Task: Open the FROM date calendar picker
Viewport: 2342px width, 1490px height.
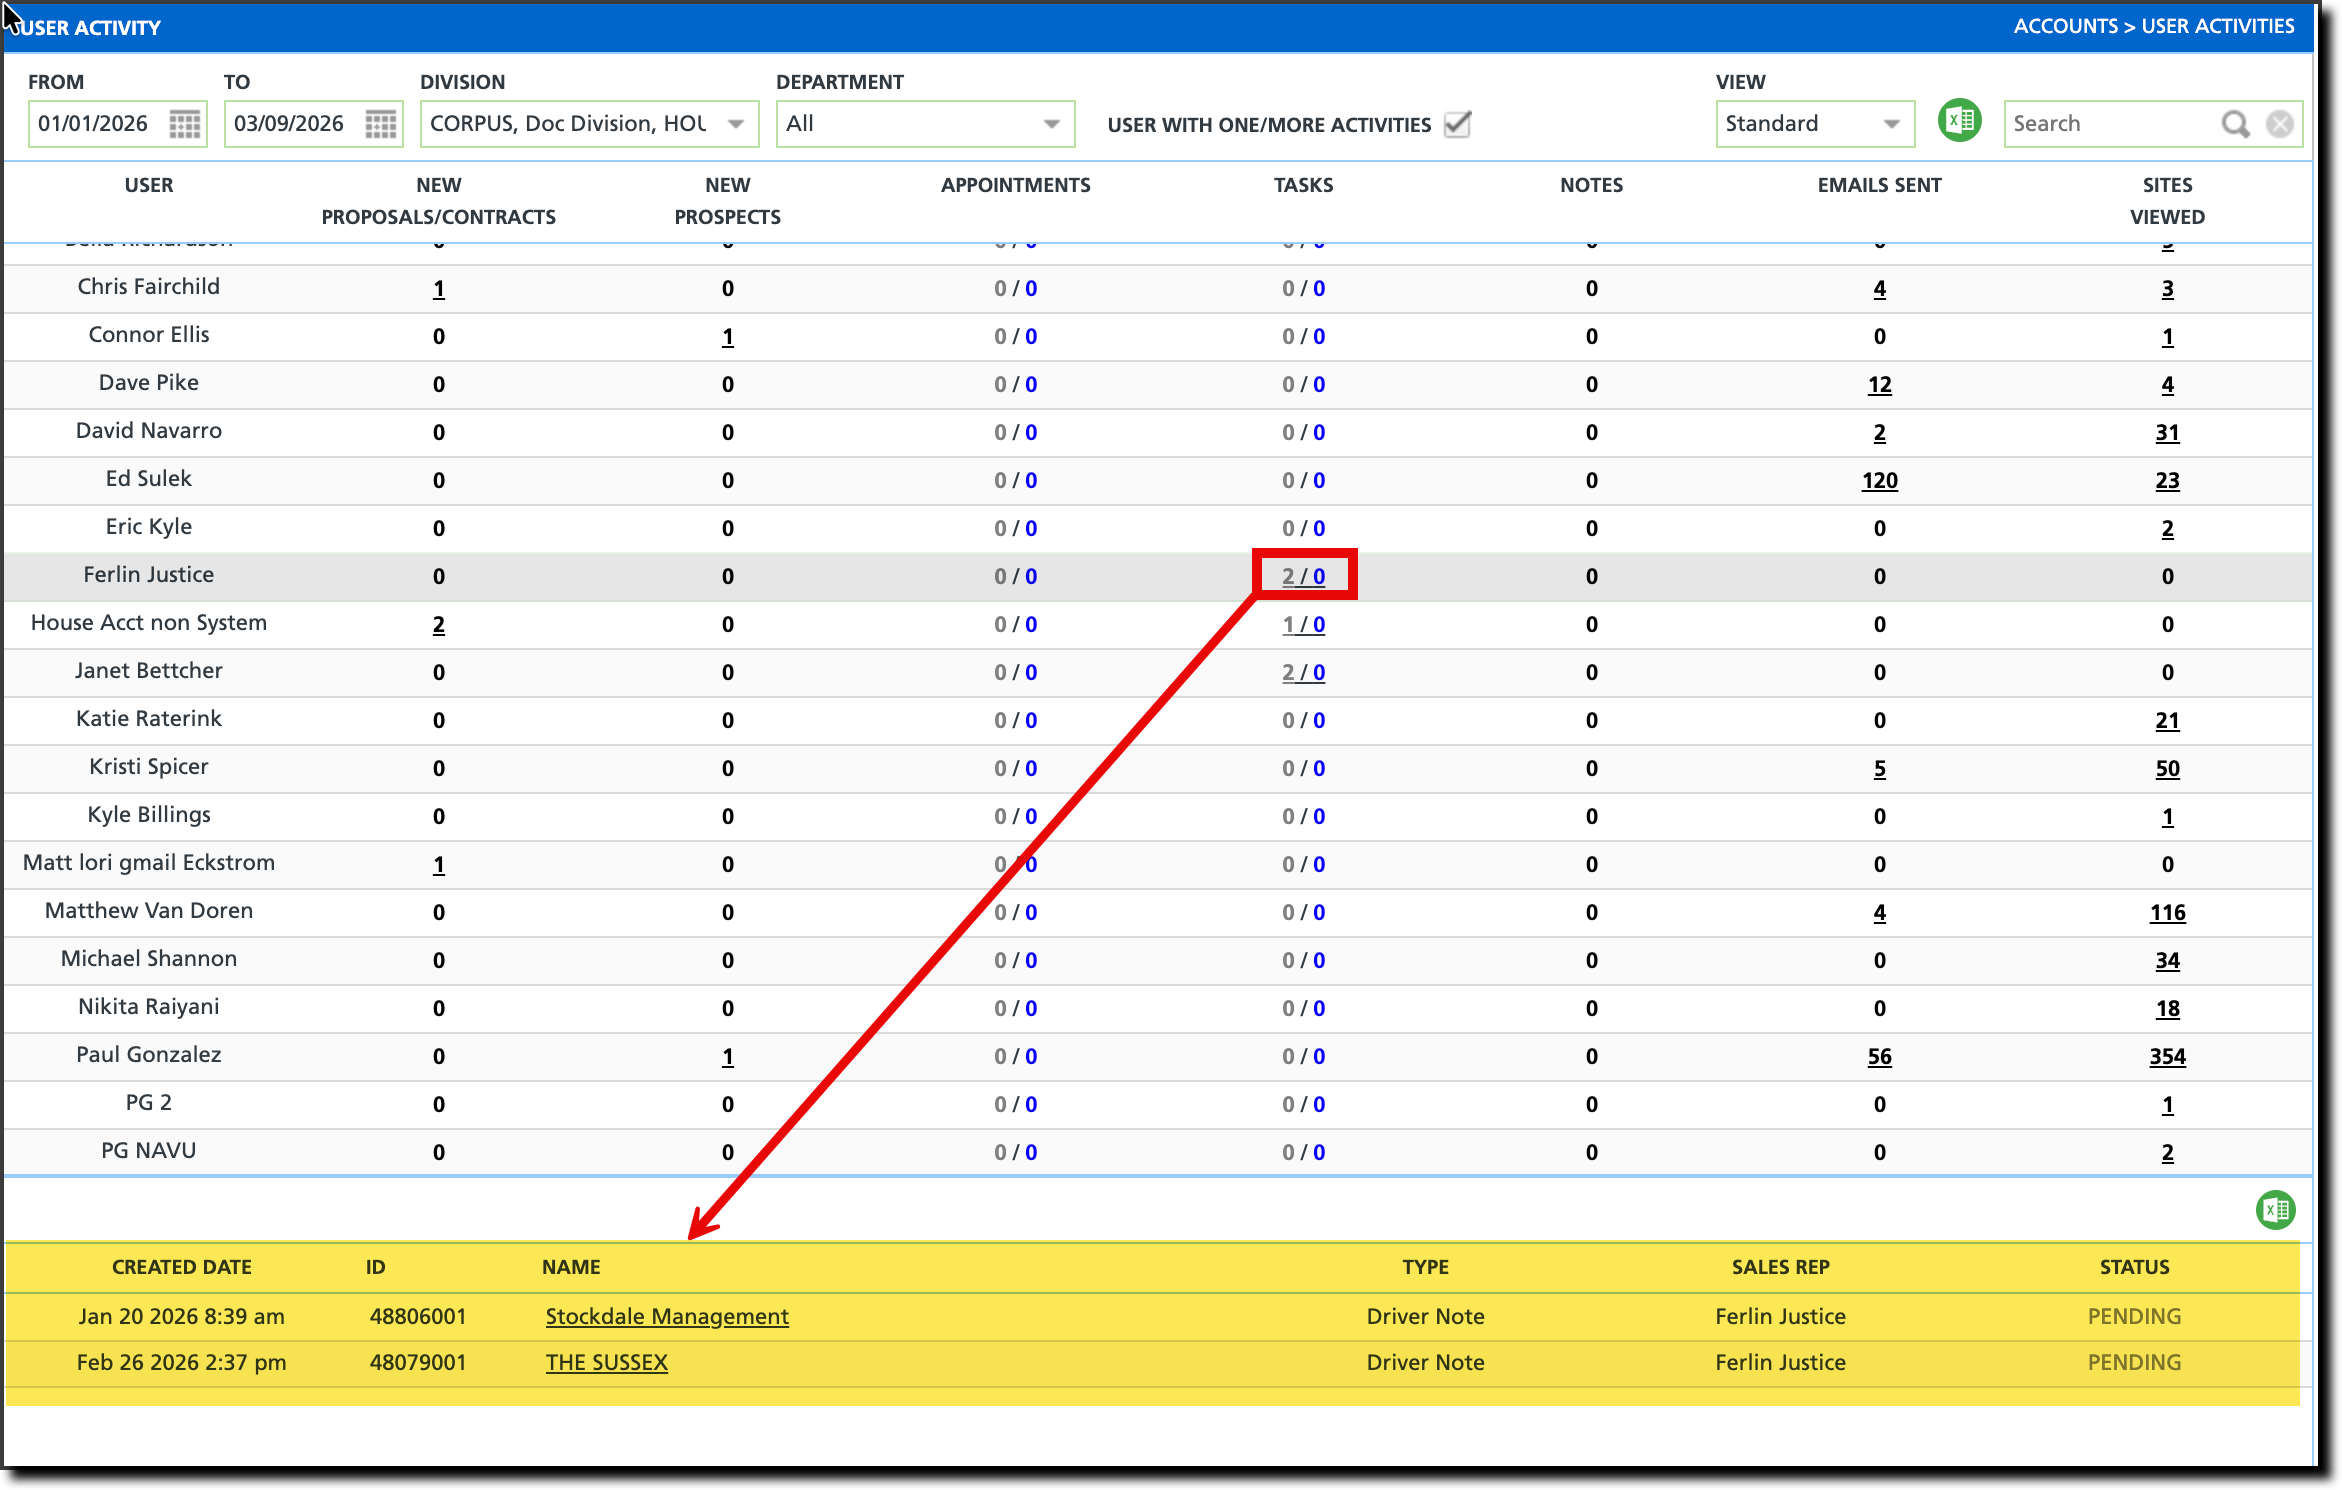Action: [184, 124]
